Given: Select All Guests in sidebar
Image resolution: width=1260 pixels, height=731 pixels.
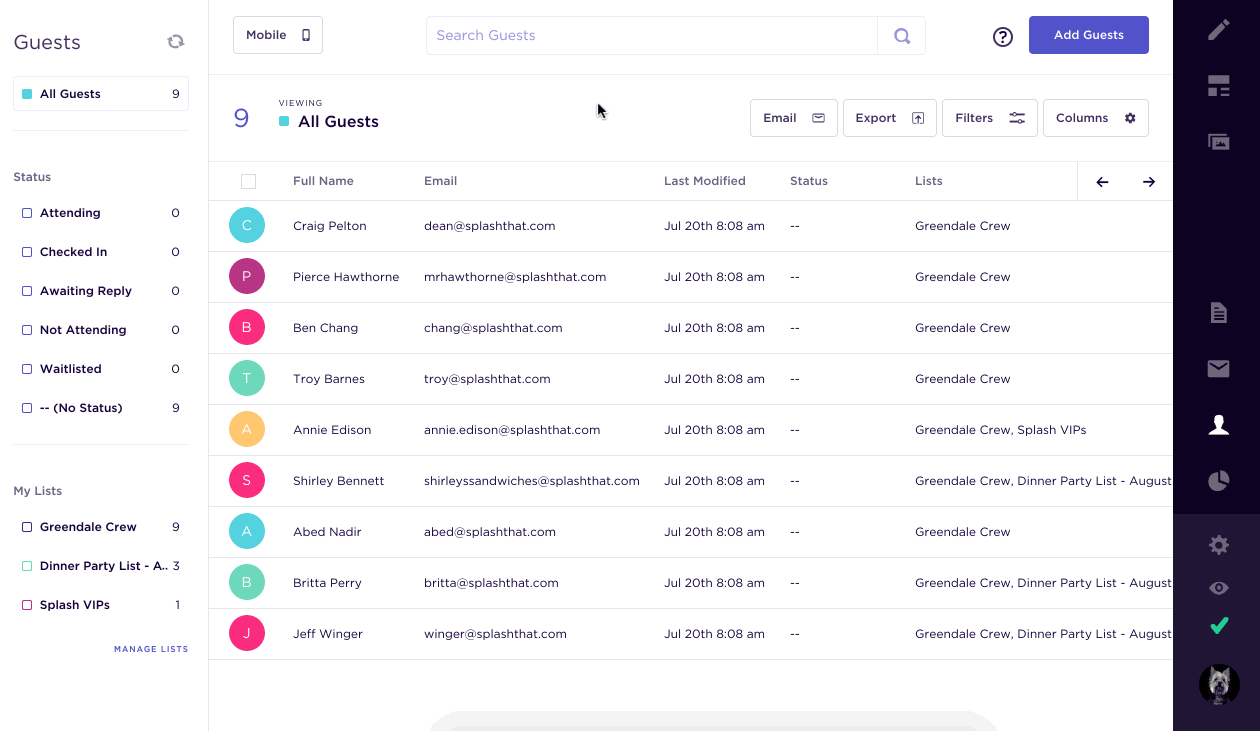Looking at the screenshot, I should 101,94.
